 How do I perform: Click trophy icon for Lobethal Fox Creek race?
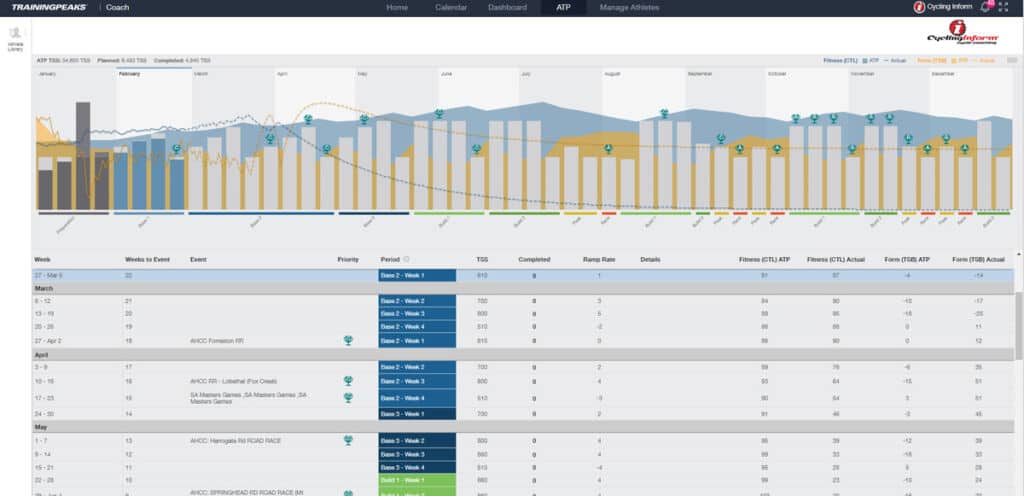347,381
